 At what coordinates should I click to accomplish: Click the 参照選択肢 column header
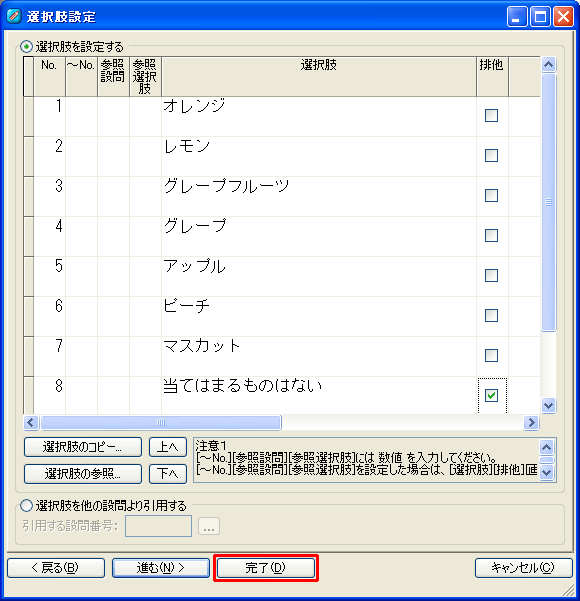(x=145, y=77)
